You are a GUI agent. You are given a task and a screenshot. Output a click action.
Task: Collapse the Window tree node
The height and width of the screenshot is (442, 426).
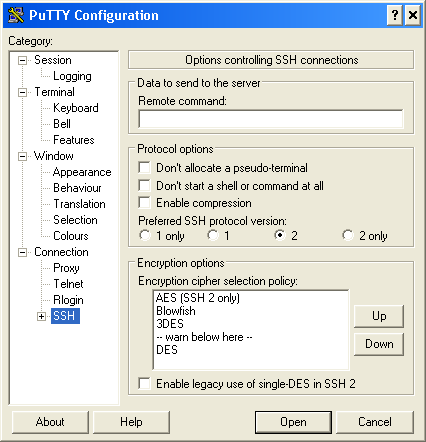click(22, 156)
